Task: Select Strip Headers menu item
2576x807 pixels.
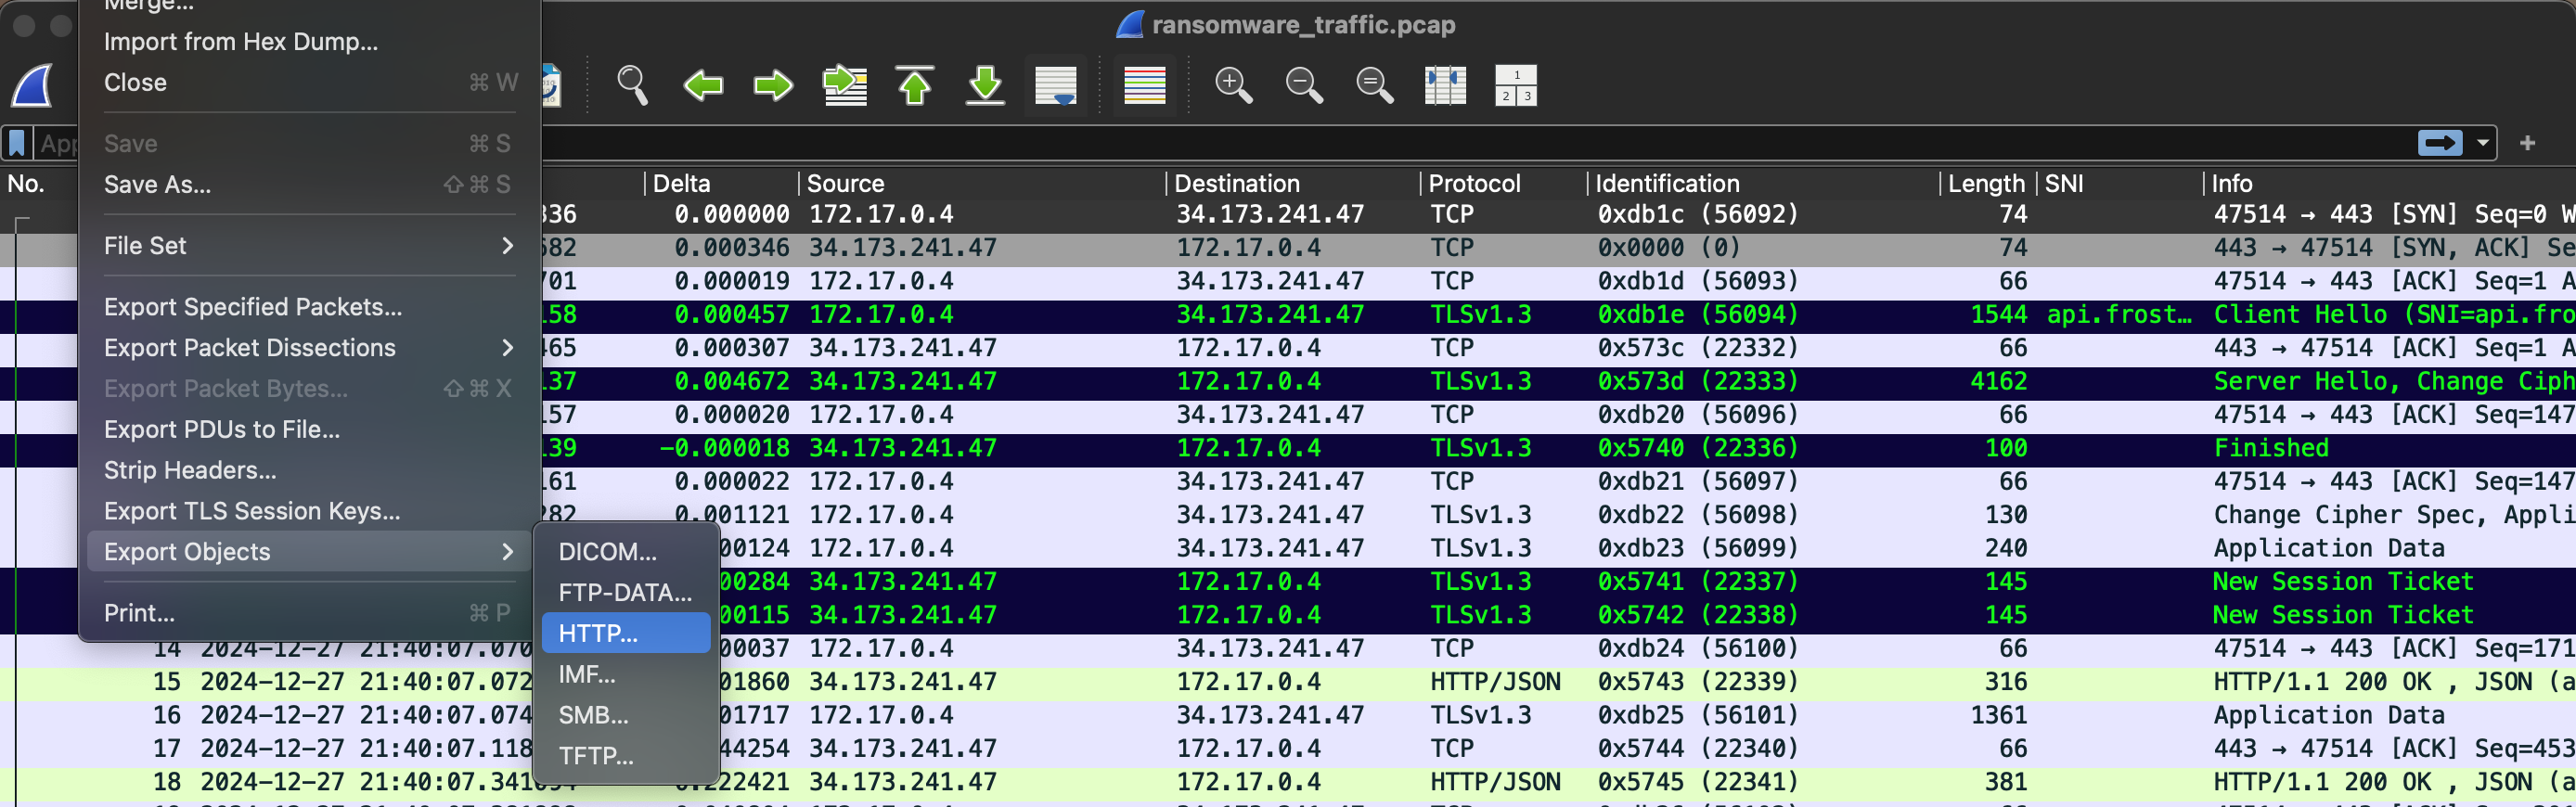Action: pyautogui.click(x=309, y=470)
